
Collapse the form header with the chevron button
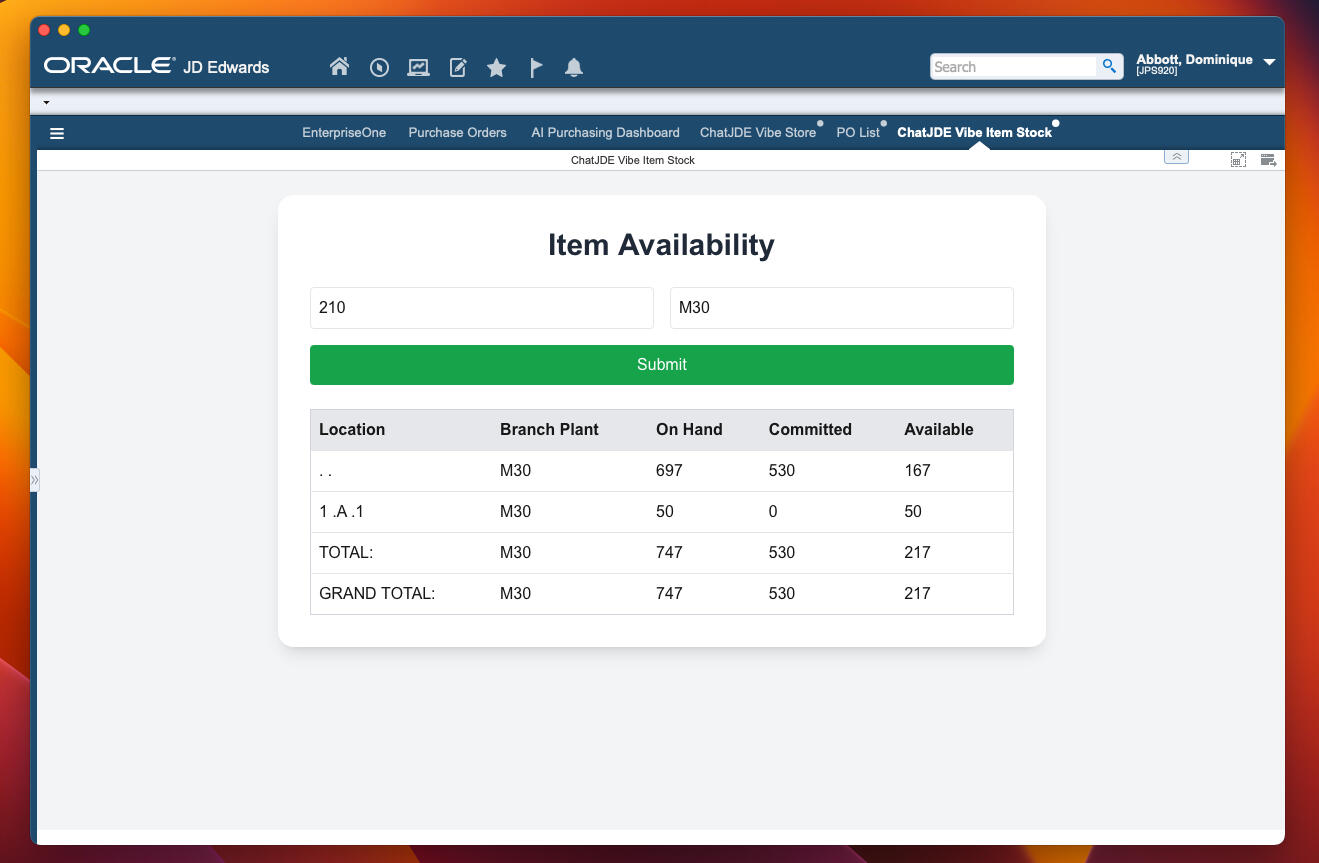(x=1176, y=156)
